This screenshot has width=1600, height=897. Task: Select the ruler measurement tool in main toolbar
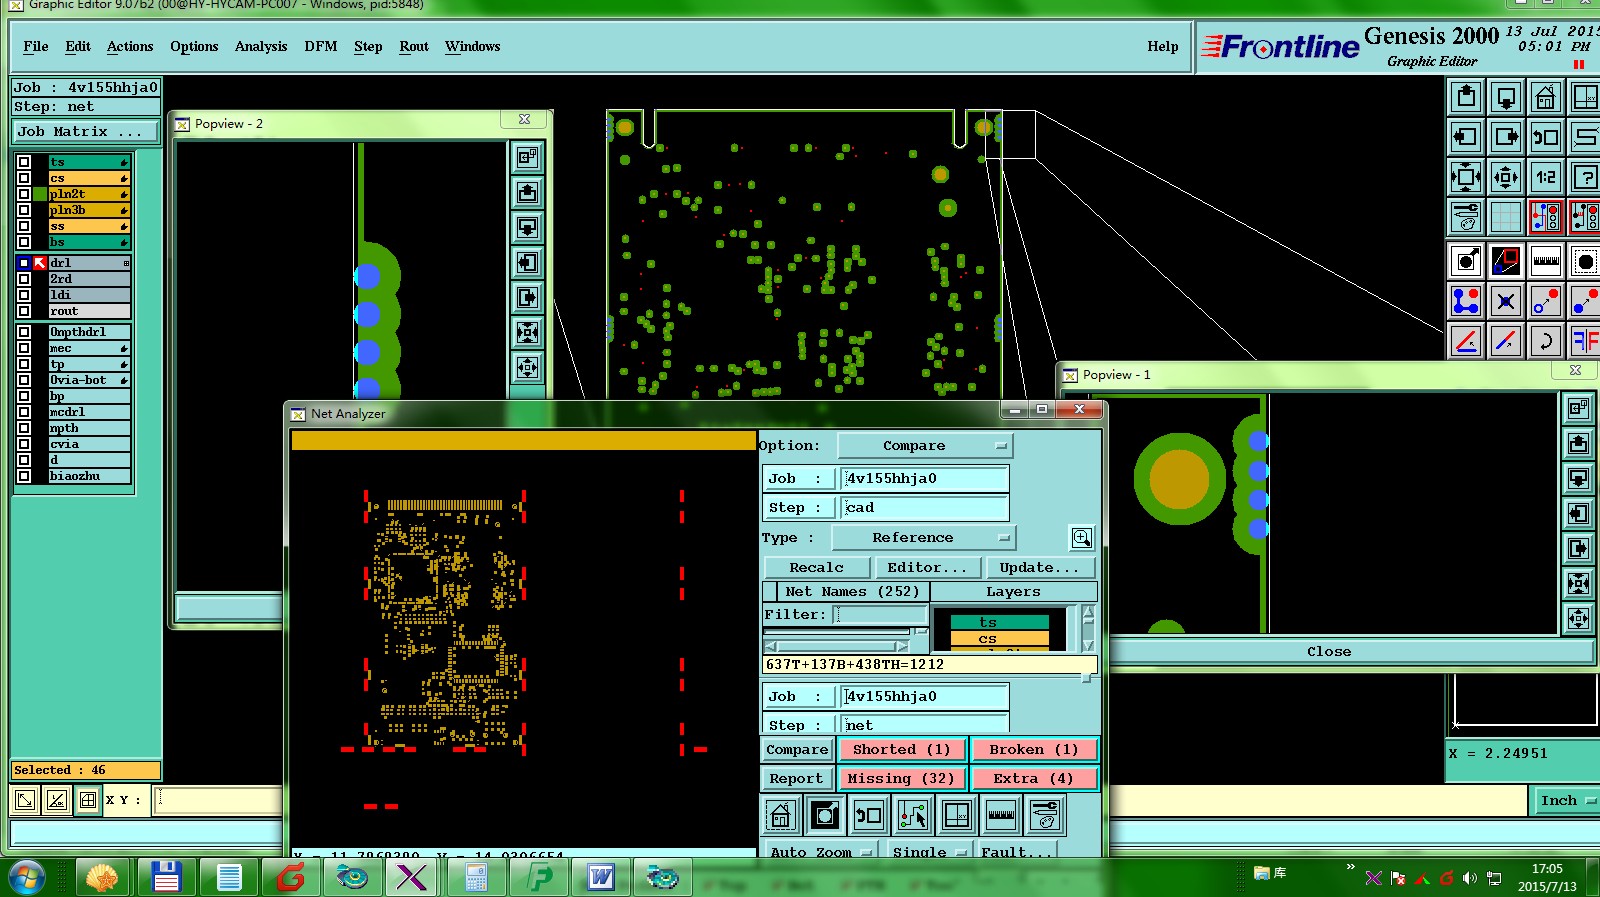1546,262
